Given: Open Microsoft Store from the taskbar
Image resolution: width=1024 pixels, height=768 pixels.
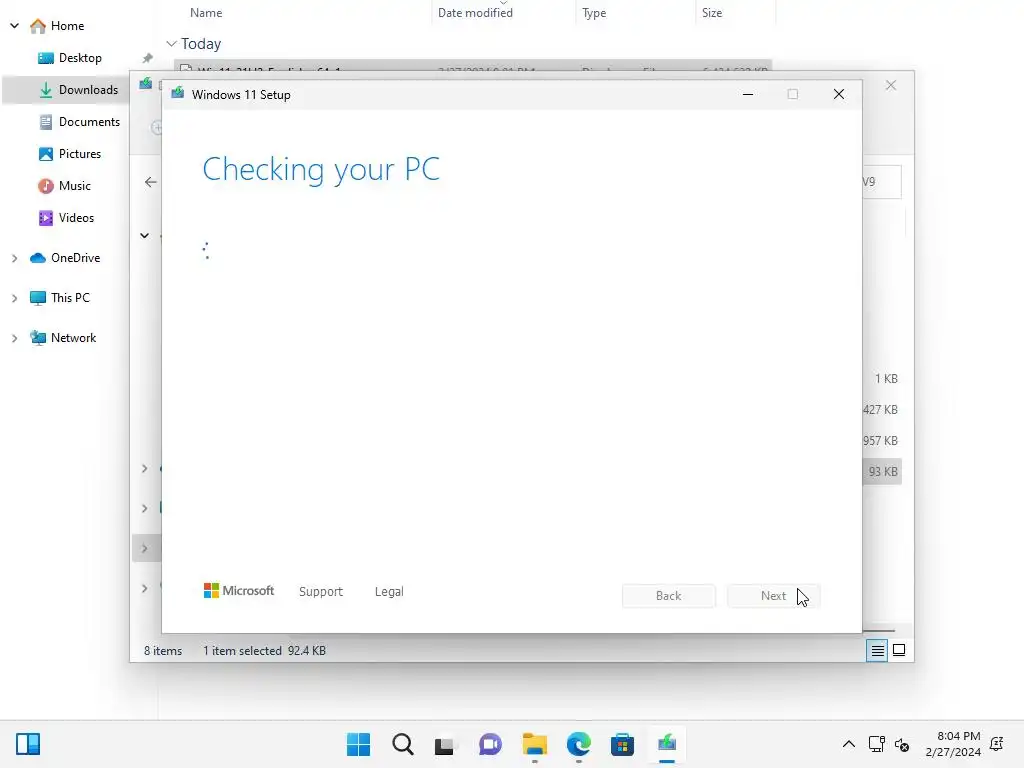Looking at the screenshot, I should click(622, 744).
